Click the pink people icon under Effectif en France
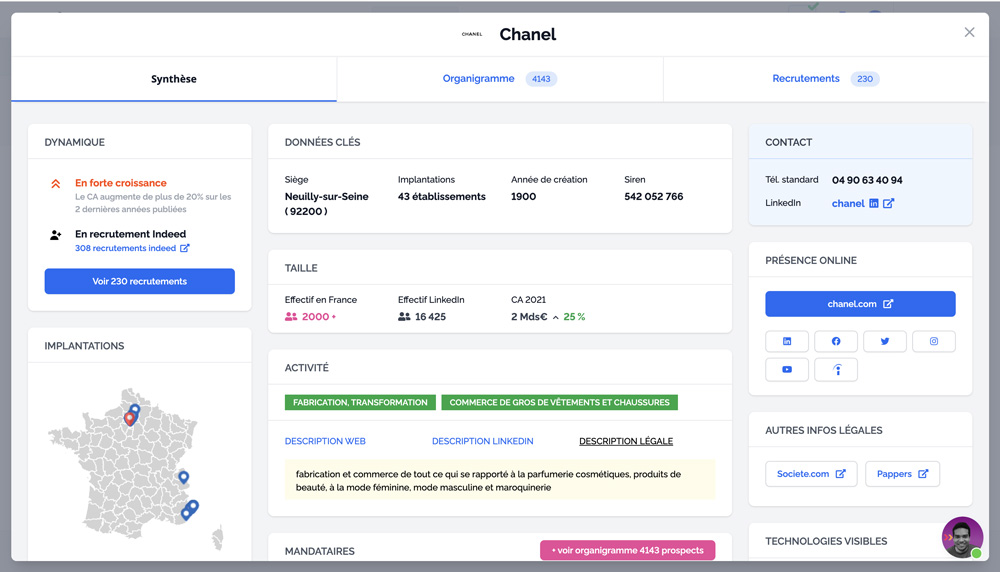Image resolution: width=1000 pixels, height=572 pixels. pyautogui.click(x=291, y=316)
